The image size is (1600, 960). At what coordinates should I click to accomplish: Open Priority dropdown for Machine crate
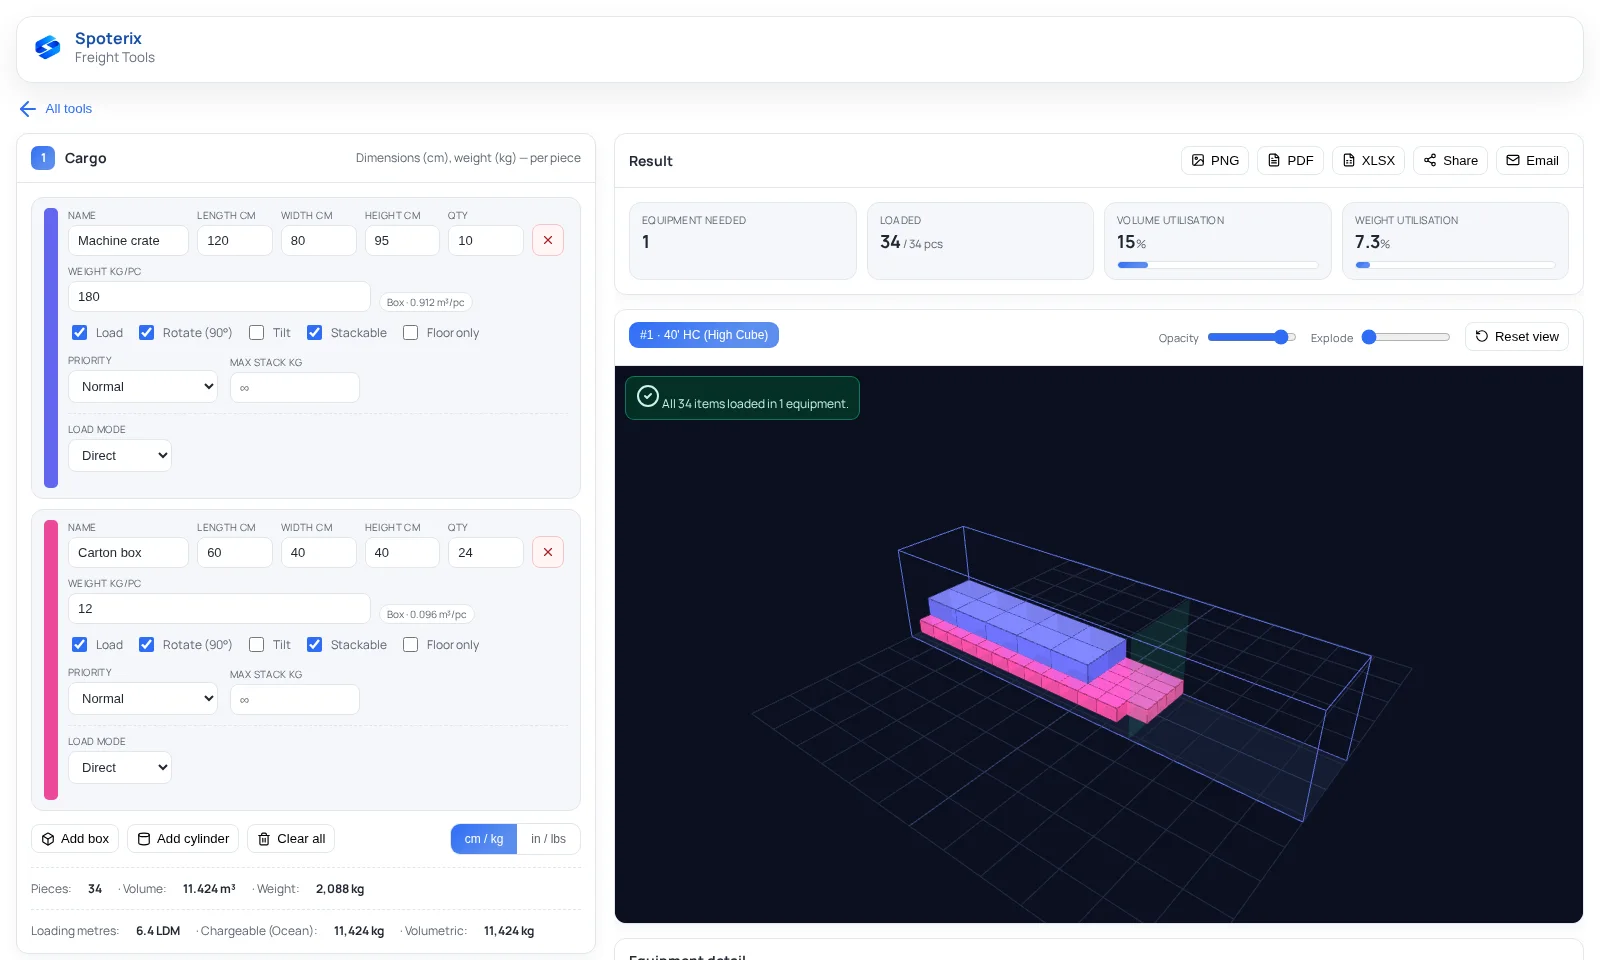pyautogui.click(x=143, y=387)
